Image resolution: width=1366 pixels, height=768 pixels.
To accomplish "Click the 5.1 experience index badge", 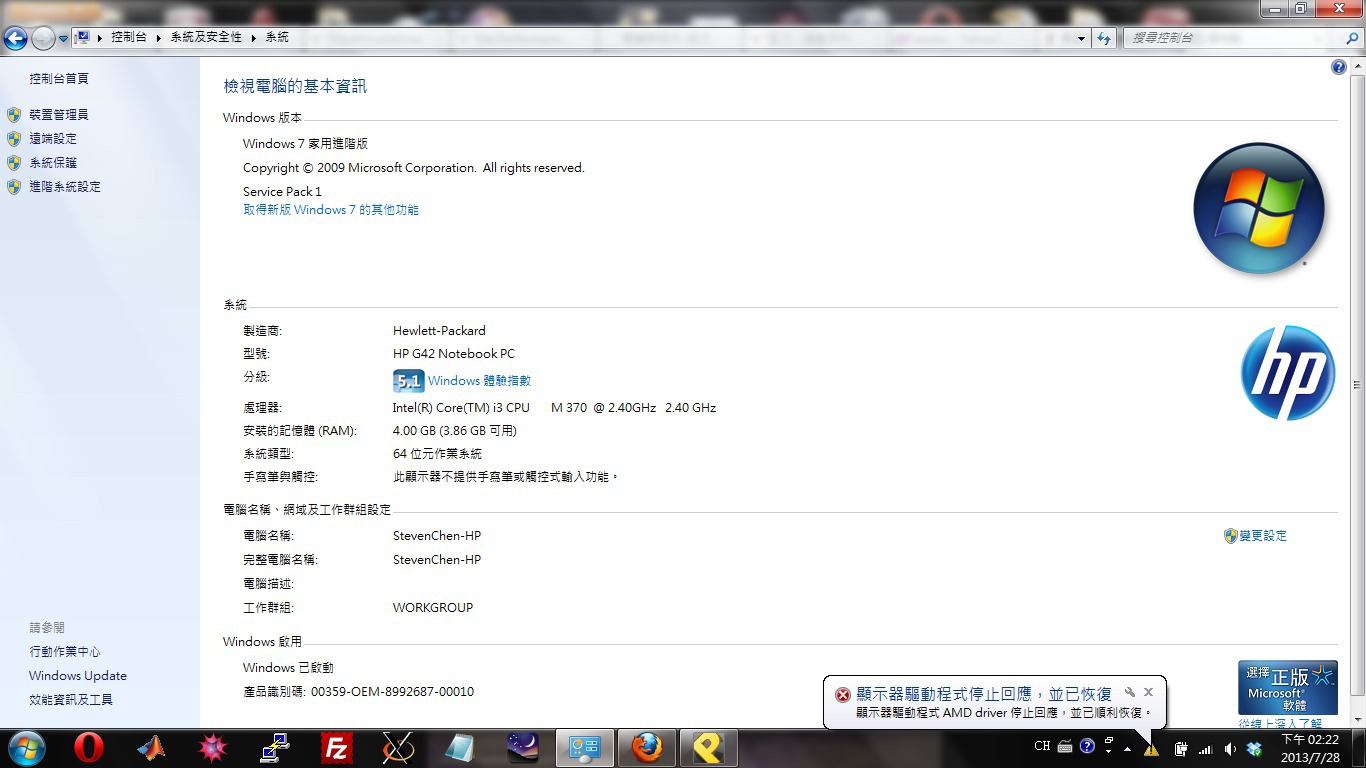I will pyautogui.click(x=408, y=381).
